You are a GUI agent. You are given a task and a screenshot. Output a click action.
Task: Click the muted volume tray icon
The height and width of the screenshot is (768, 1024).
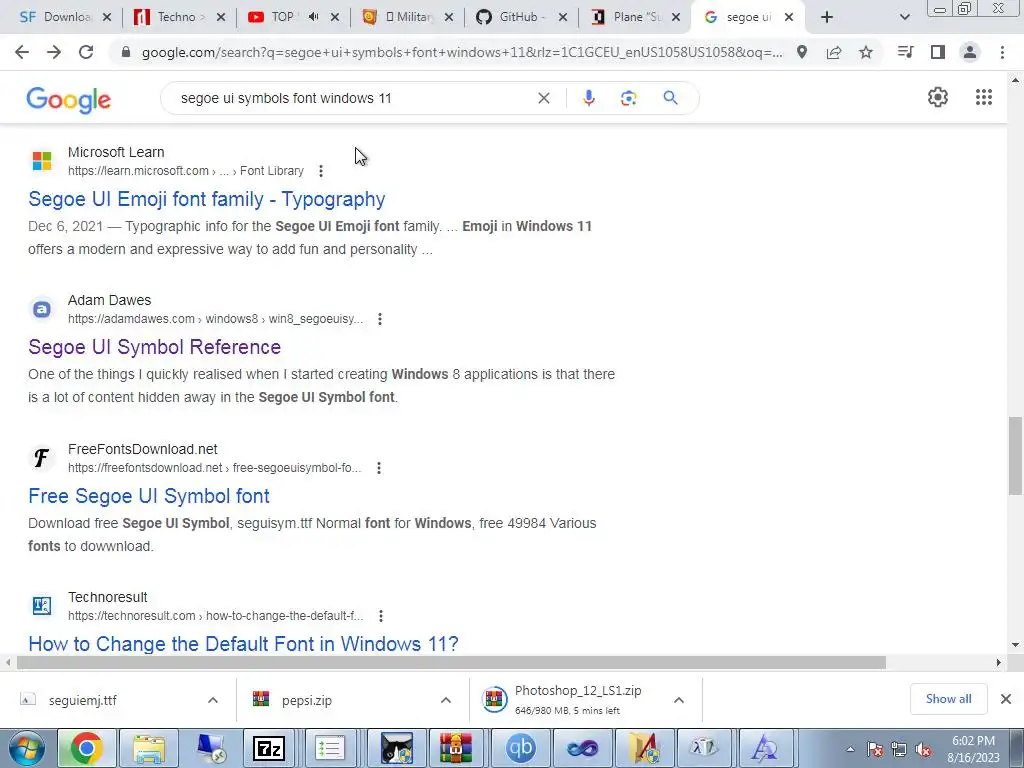coord(923,750)
